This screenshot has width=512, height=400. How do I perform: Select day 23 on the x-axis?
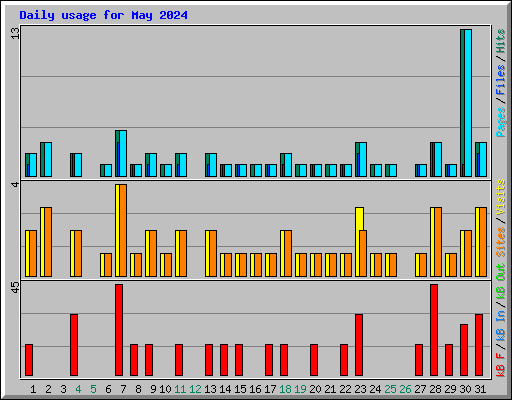[360, 389]
